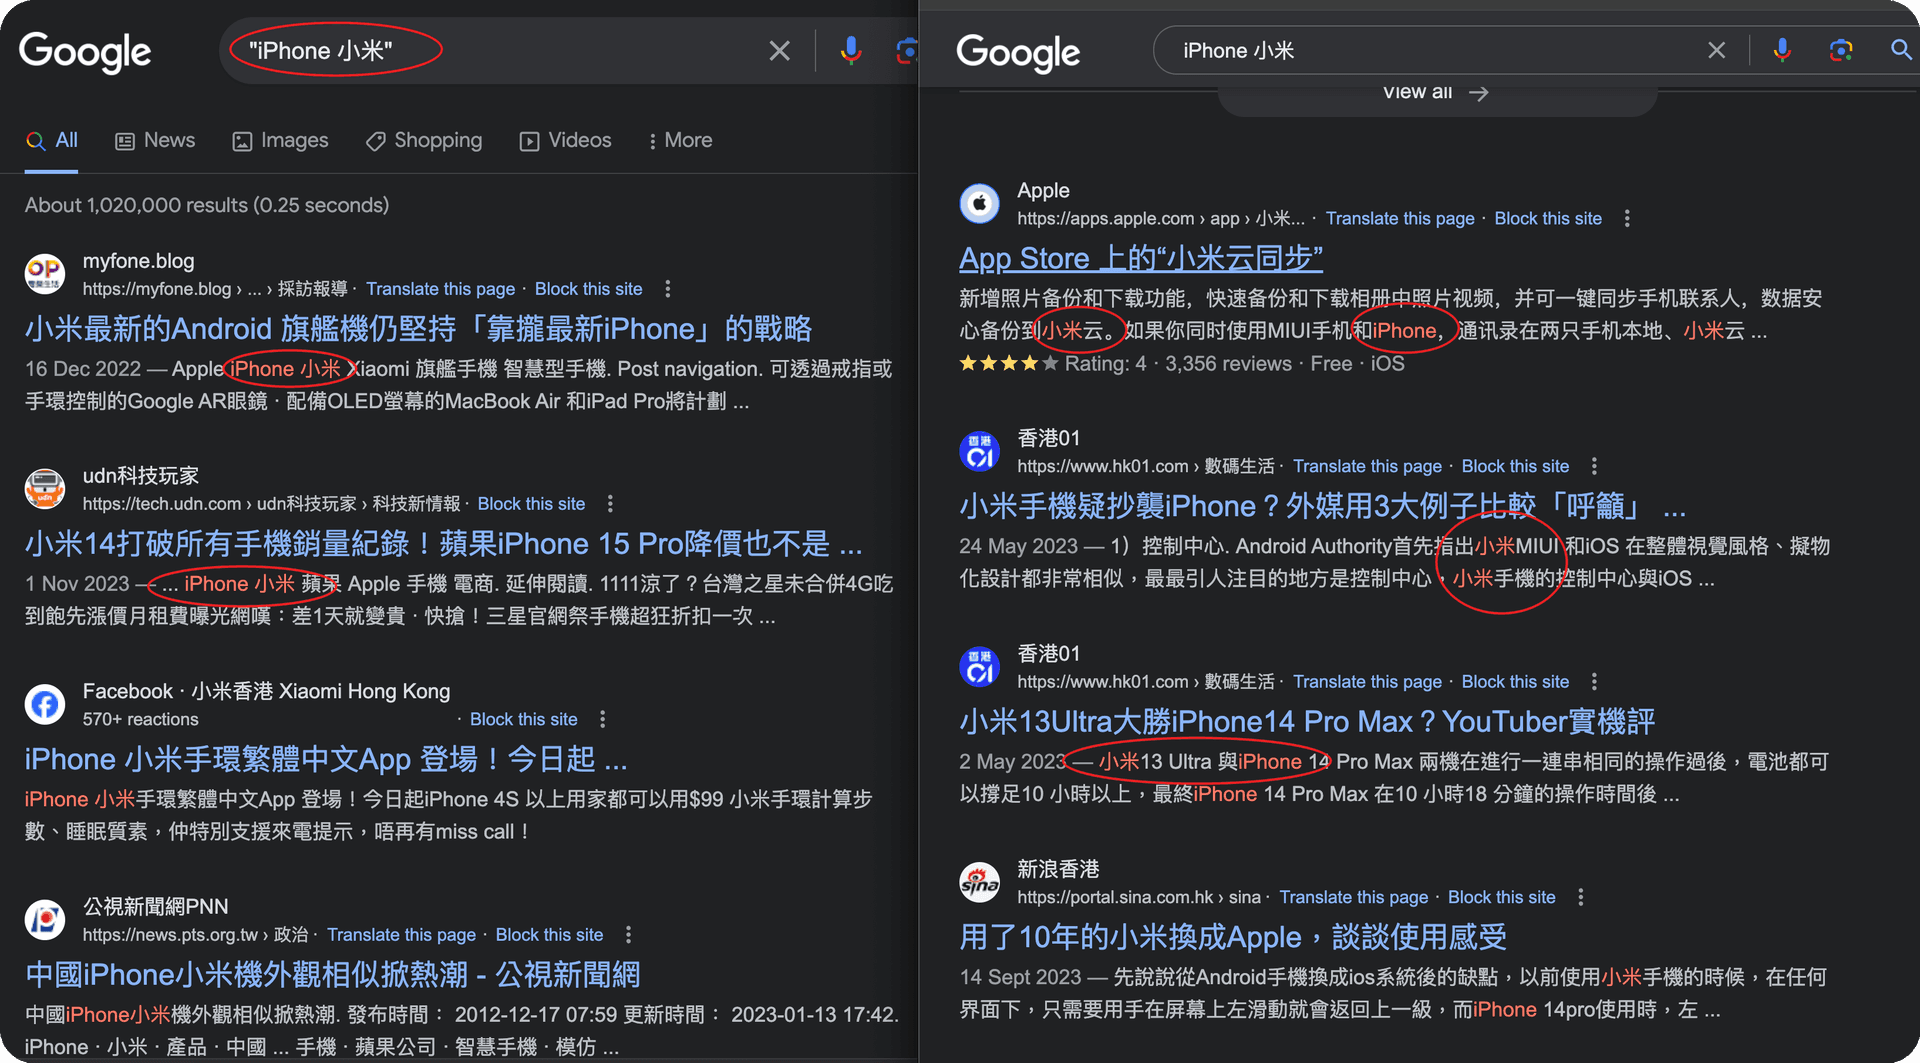Block the tech.udn.com site

pyautogui.click(x=531, y=504)
